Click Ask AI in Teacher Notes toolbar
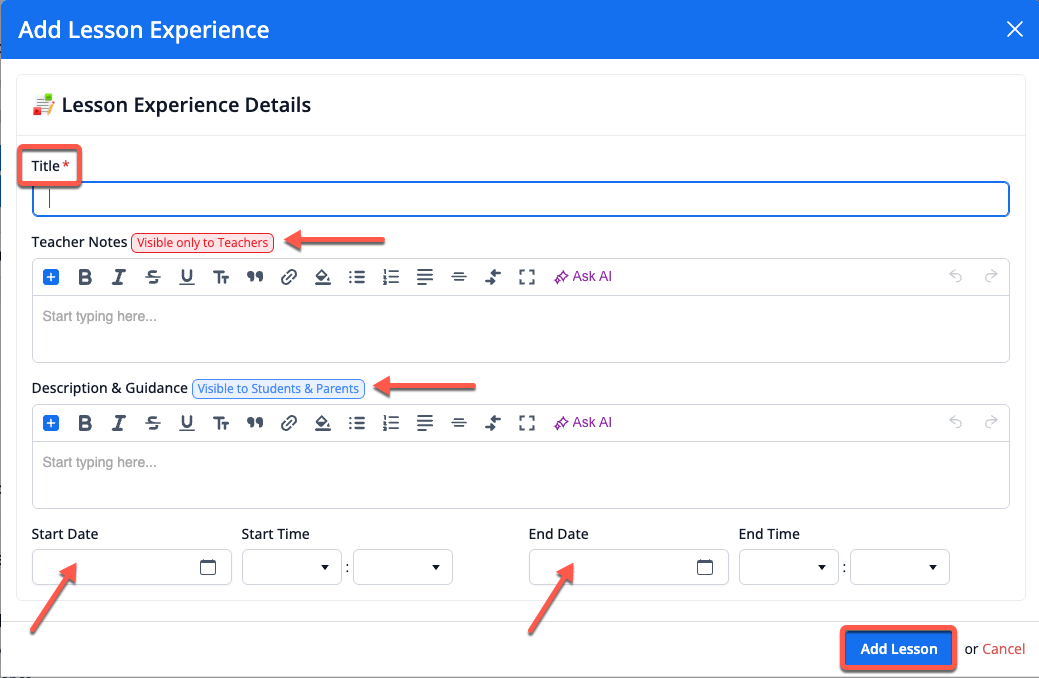This screenshot has height=678, width=1039. point(583,277)
